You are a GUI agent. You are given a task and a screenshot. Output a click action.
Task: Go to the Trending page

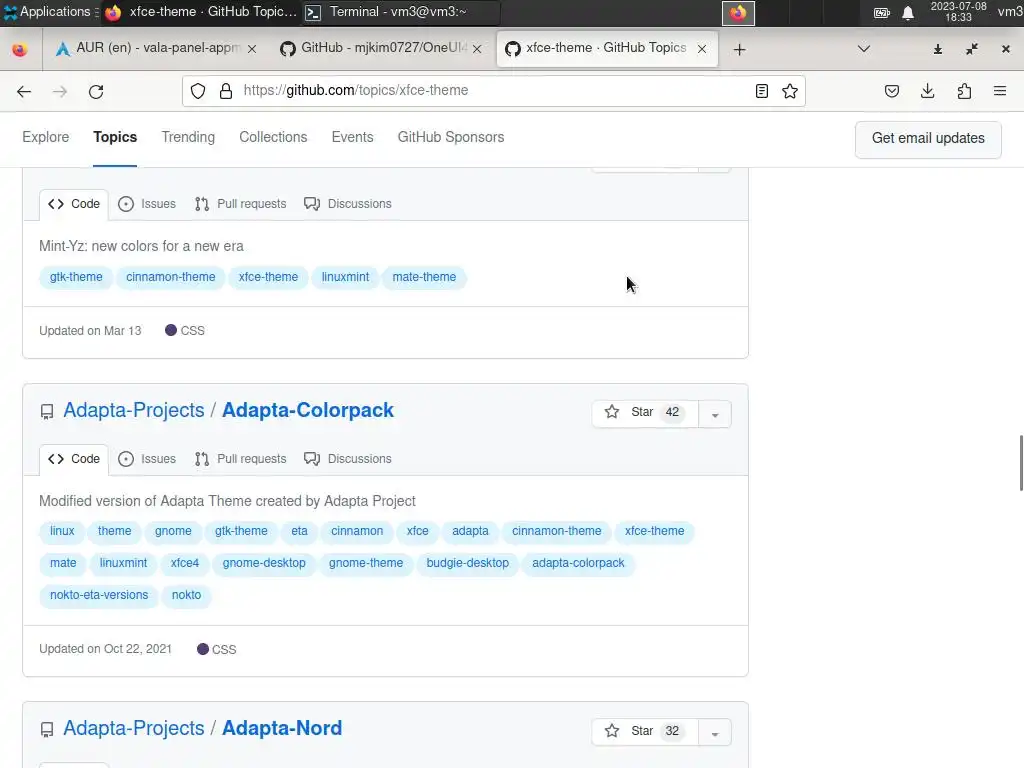click(x=188, y=137)
